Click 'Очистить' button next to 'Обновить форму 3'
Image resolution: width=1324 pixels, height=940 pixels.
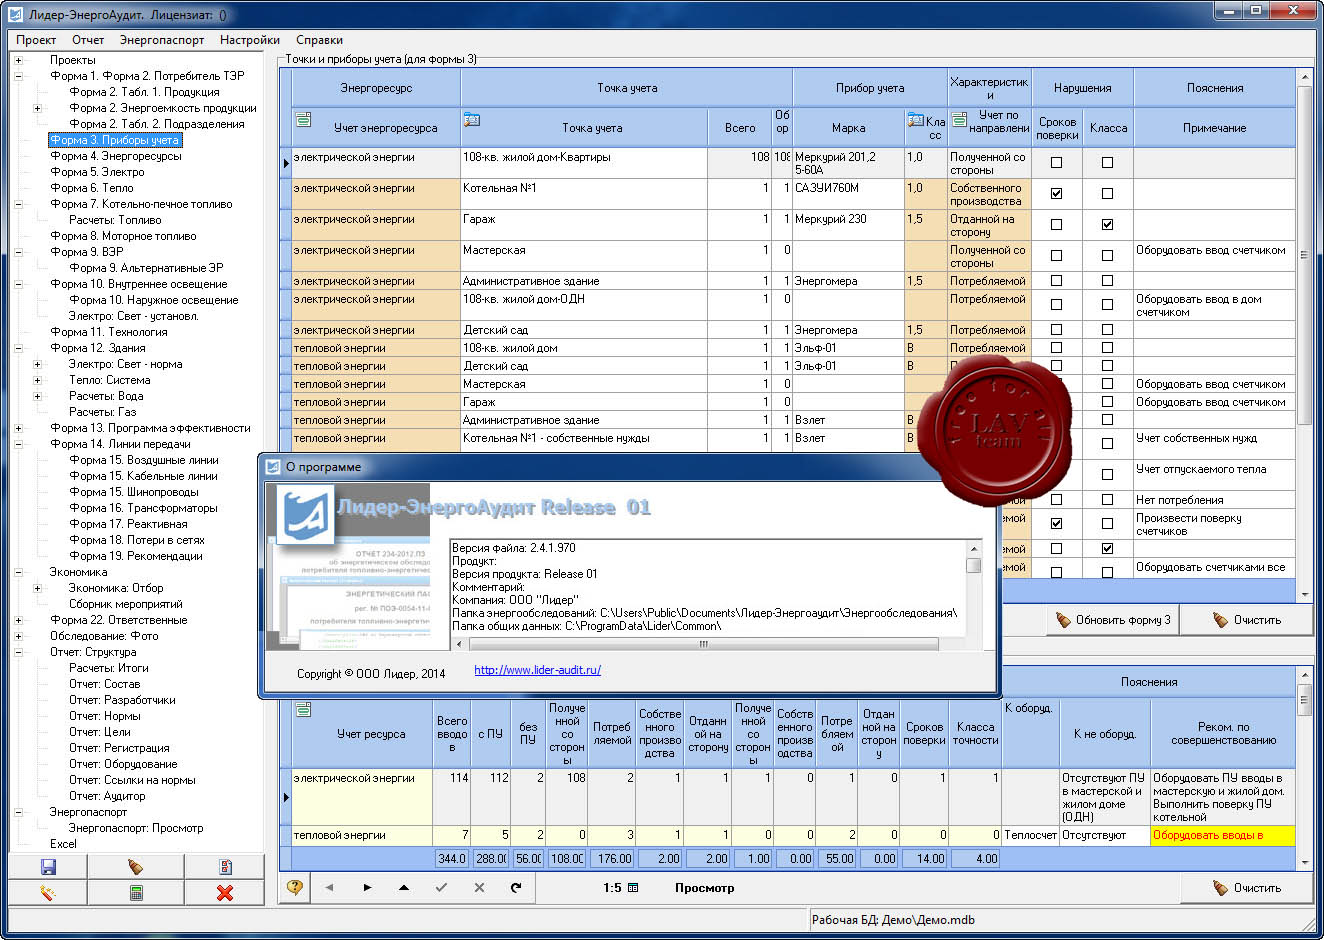1247,620
